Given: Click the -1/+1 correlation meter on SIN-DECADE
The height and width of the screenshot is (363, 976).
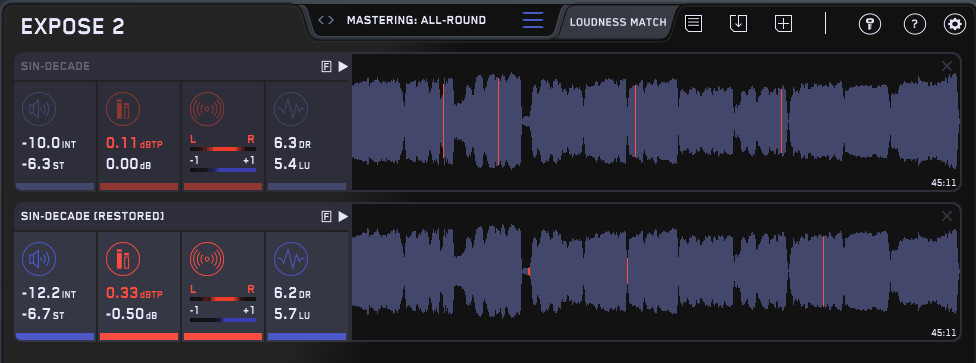Looking at the screenshot, I should (222, 169).
